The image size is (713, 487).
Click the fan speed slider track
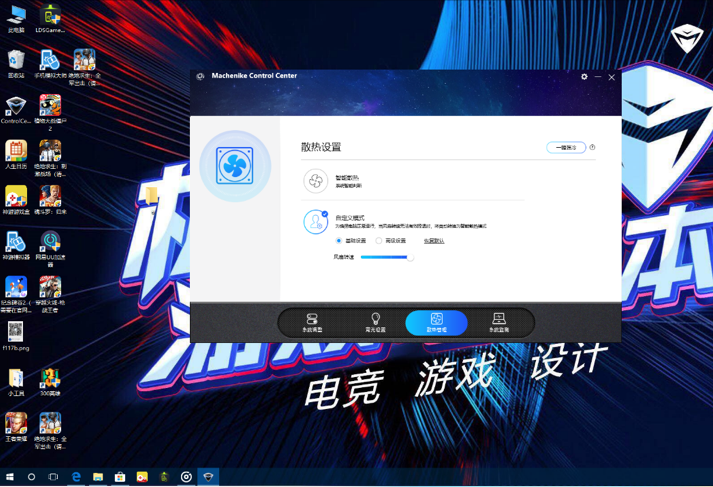click(387, 257)
